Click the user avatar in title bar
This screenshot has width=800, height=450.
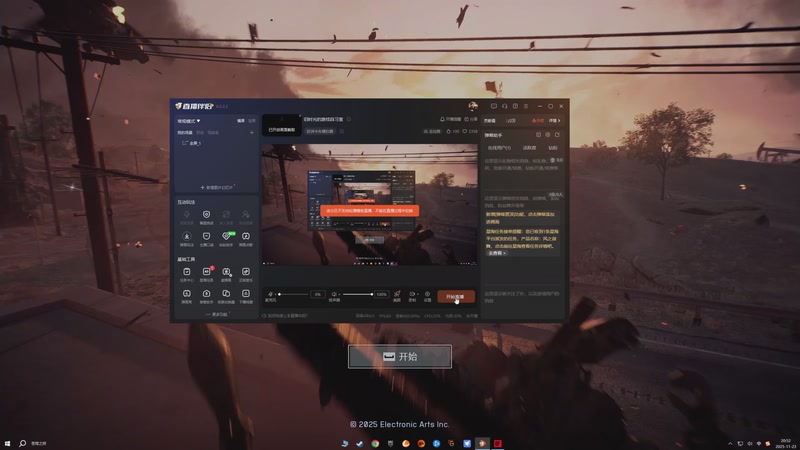[x=473, y=106]
